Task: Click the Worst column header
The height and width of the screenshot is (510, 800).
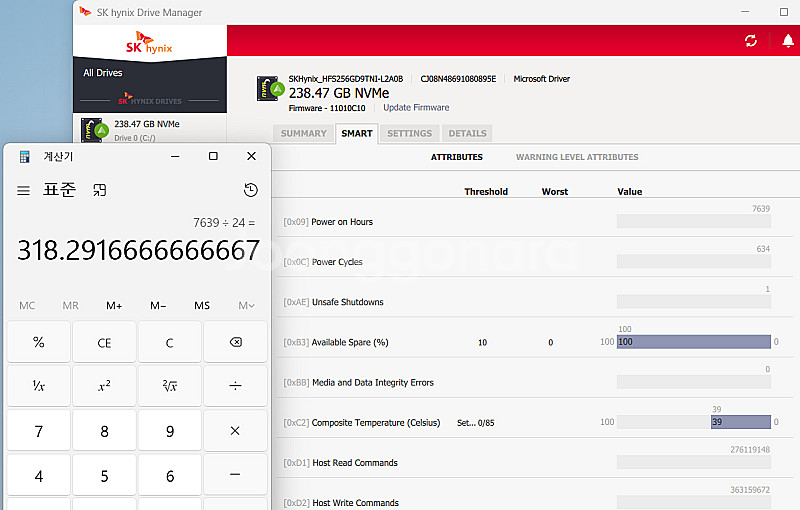Action: [555, 192]
